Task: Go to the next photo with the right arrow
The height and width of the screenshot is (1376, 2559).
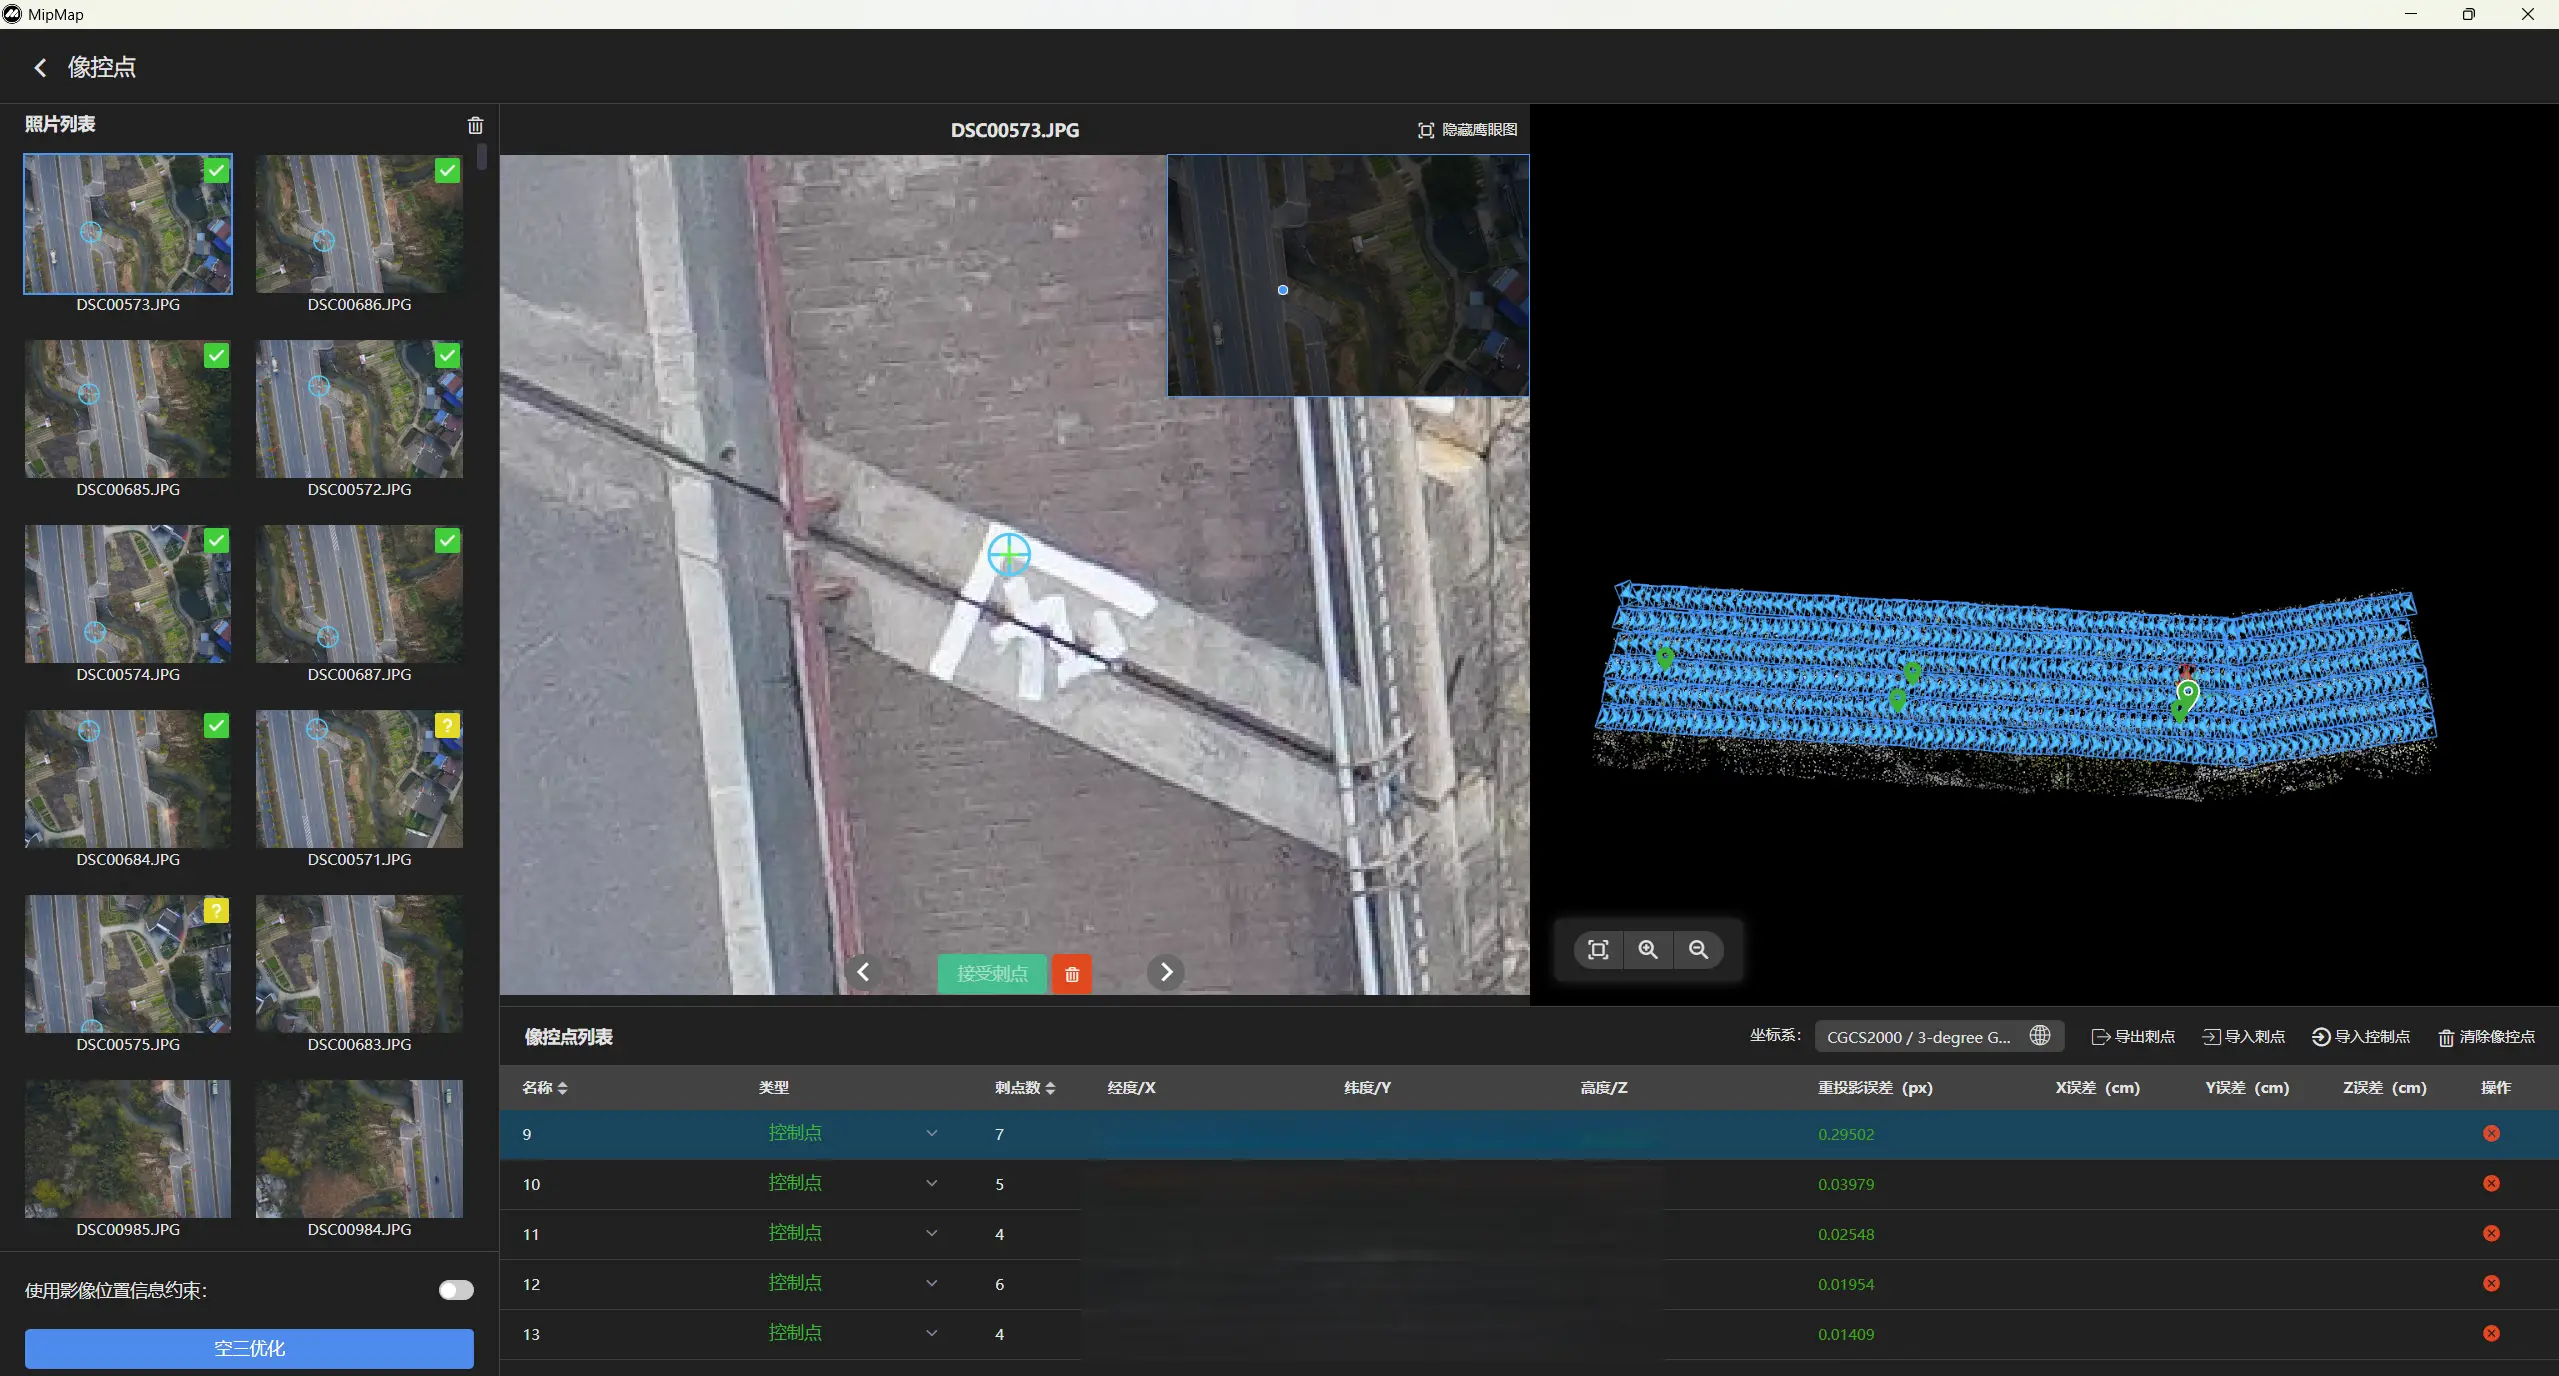Action: 1166,972
